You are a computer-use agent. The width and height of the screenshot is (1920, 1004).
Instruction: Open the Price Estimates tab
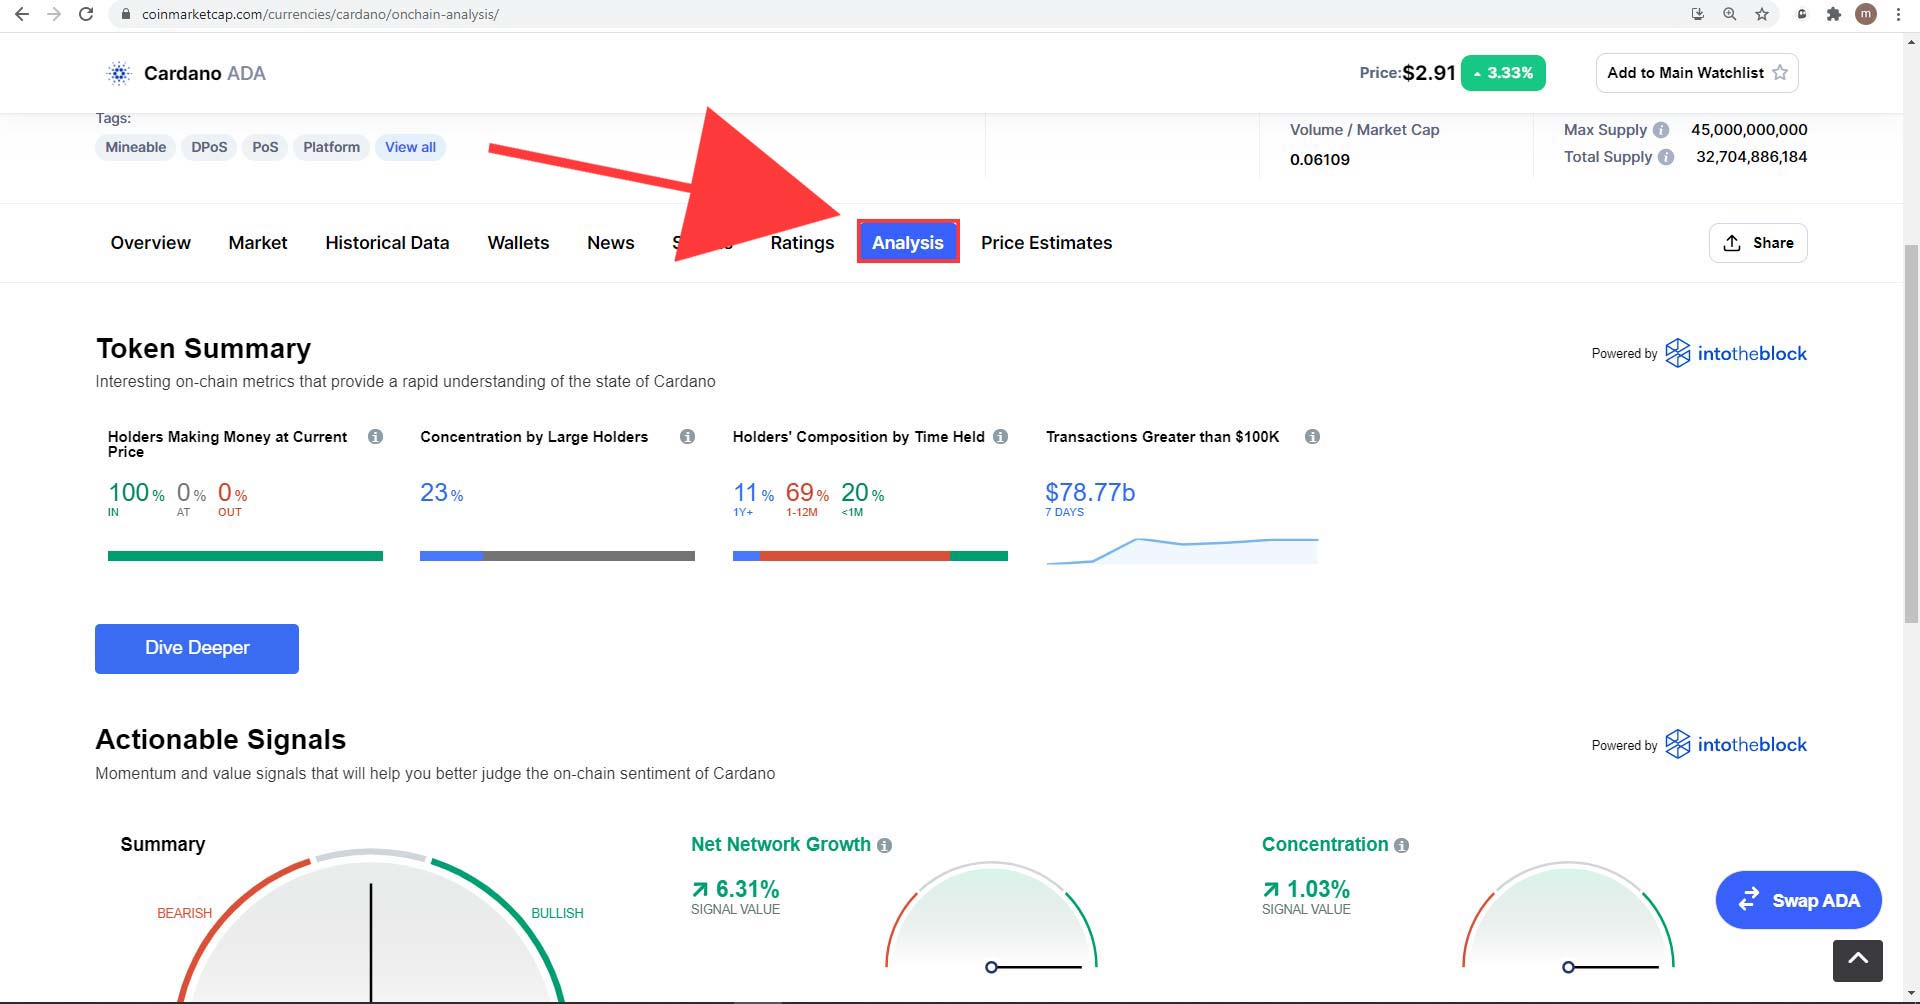pos(1046,243)
